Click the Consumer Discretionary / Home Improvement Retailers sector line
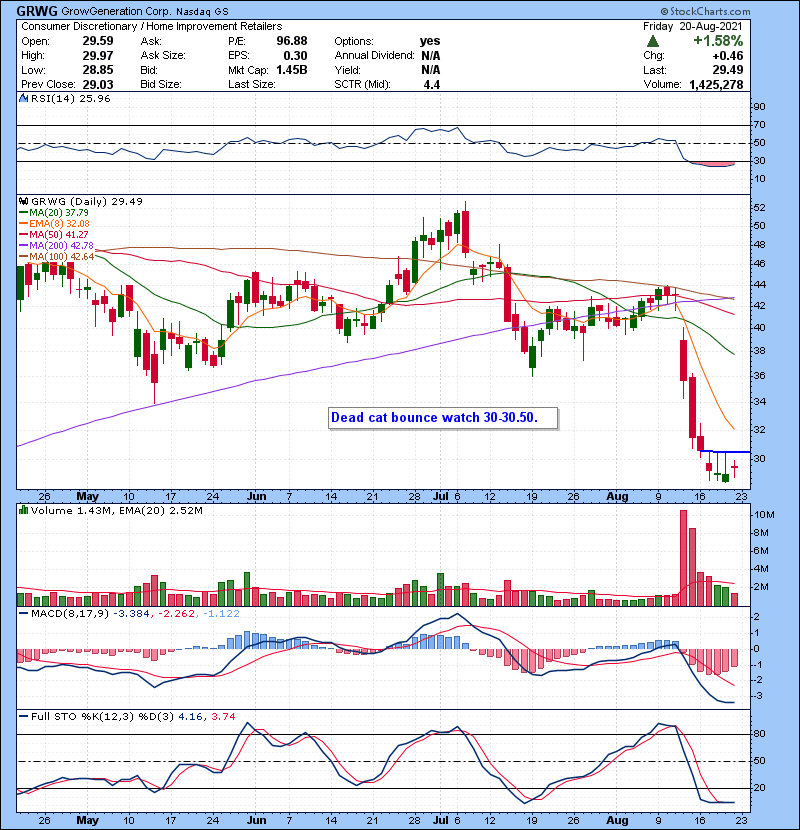Screen dimensions: 800x830 tap(151, 26)
